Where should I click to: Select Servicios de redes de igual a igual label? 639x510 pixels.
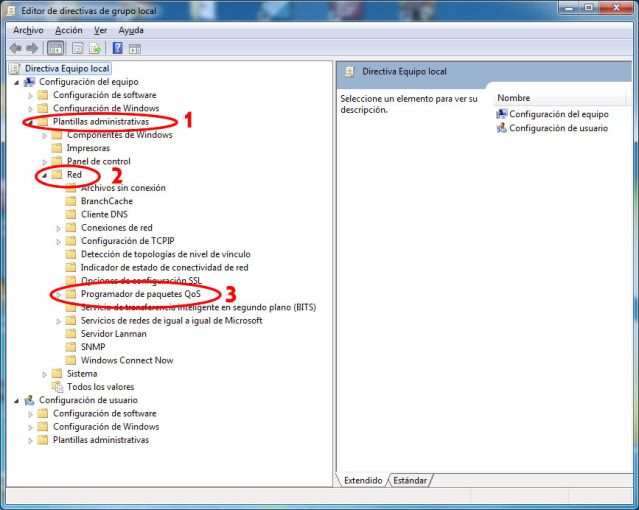coord(171,320)
